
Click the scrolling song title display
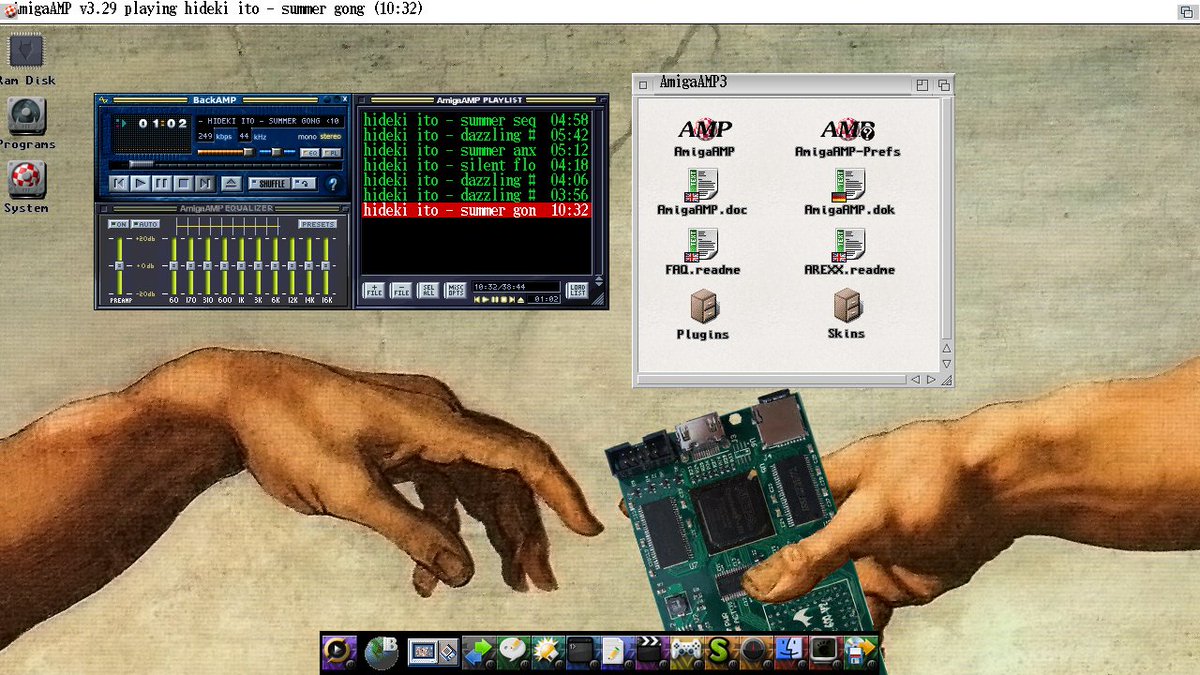[270, 121]
